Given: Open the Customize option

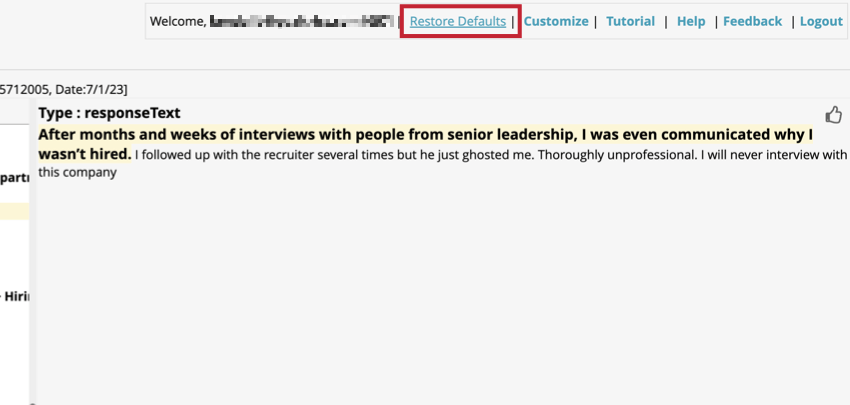Looking at the screenshot, I should pyautogui.click(x=555, y=21).
